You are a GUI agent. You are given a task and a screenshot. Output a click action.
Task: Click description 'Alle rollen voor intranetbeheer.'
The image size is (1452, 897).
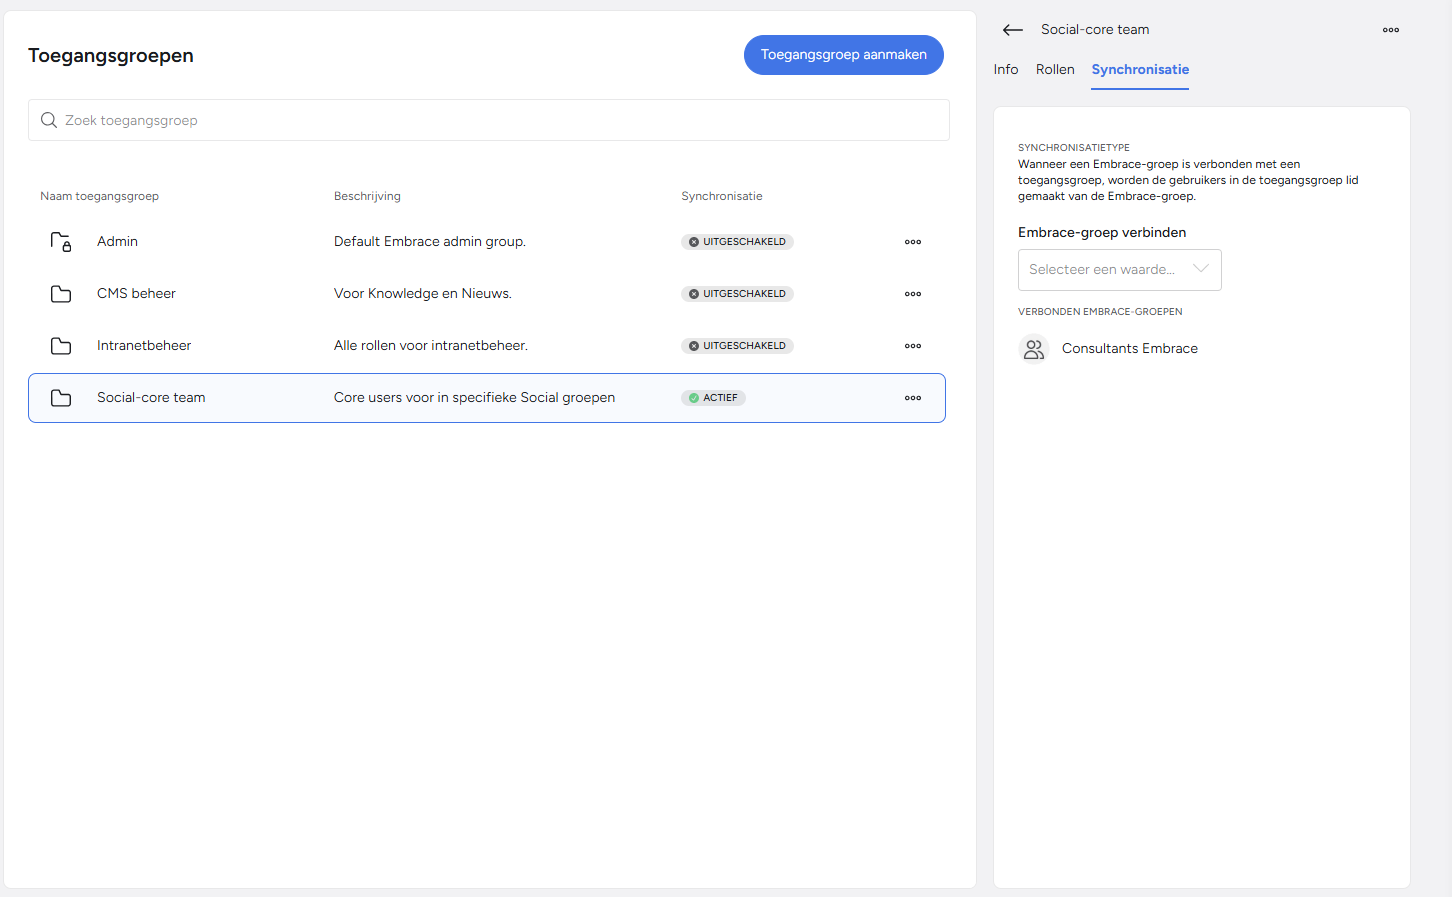click(x=431, y=346)
